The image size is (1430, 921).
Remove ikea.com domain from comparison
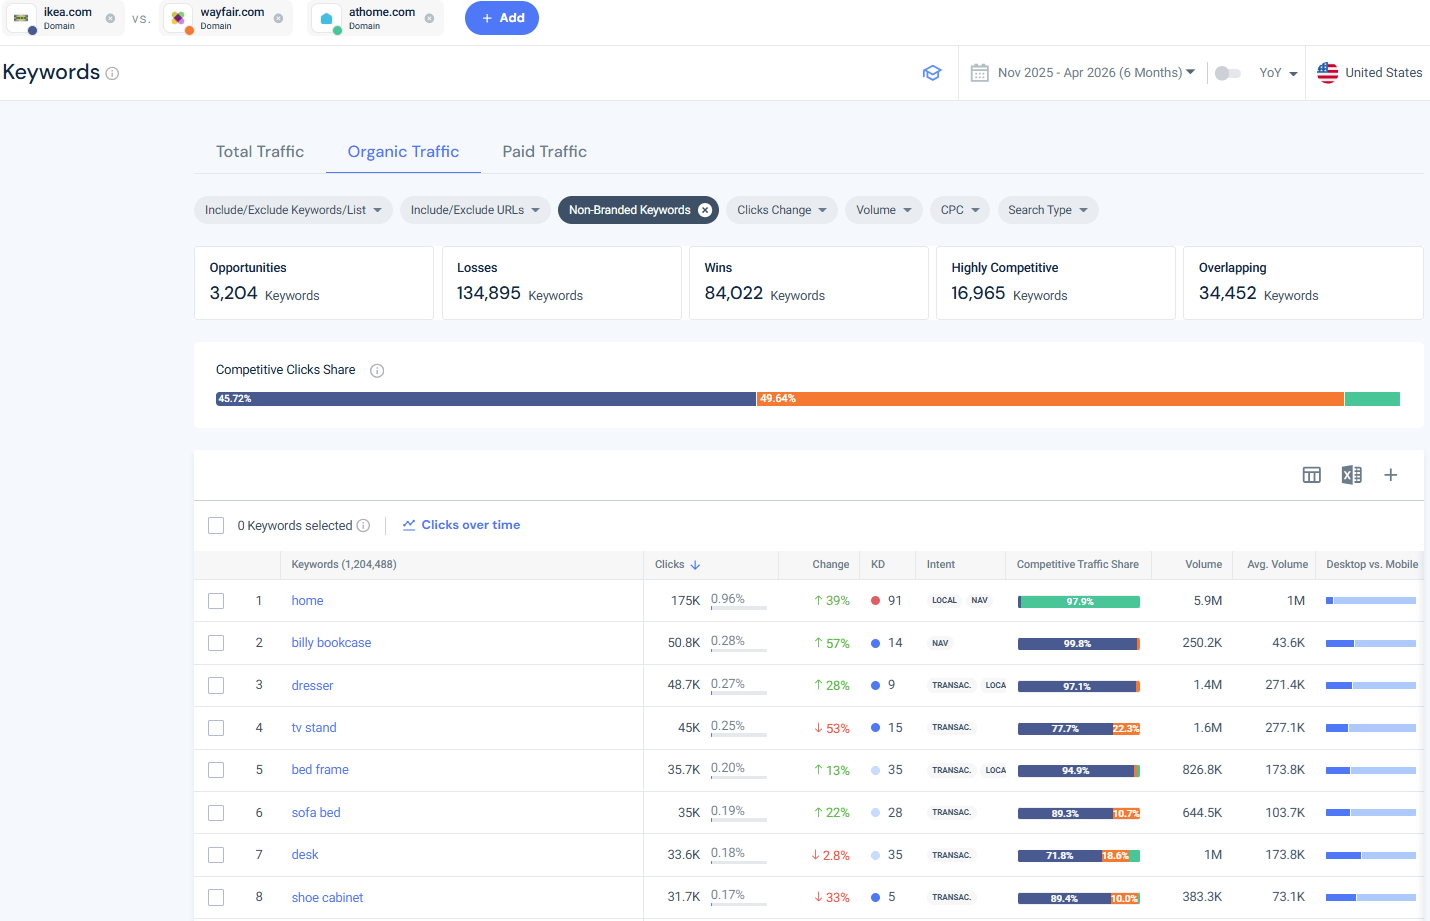pyautogui.click(x=110, y=18)
